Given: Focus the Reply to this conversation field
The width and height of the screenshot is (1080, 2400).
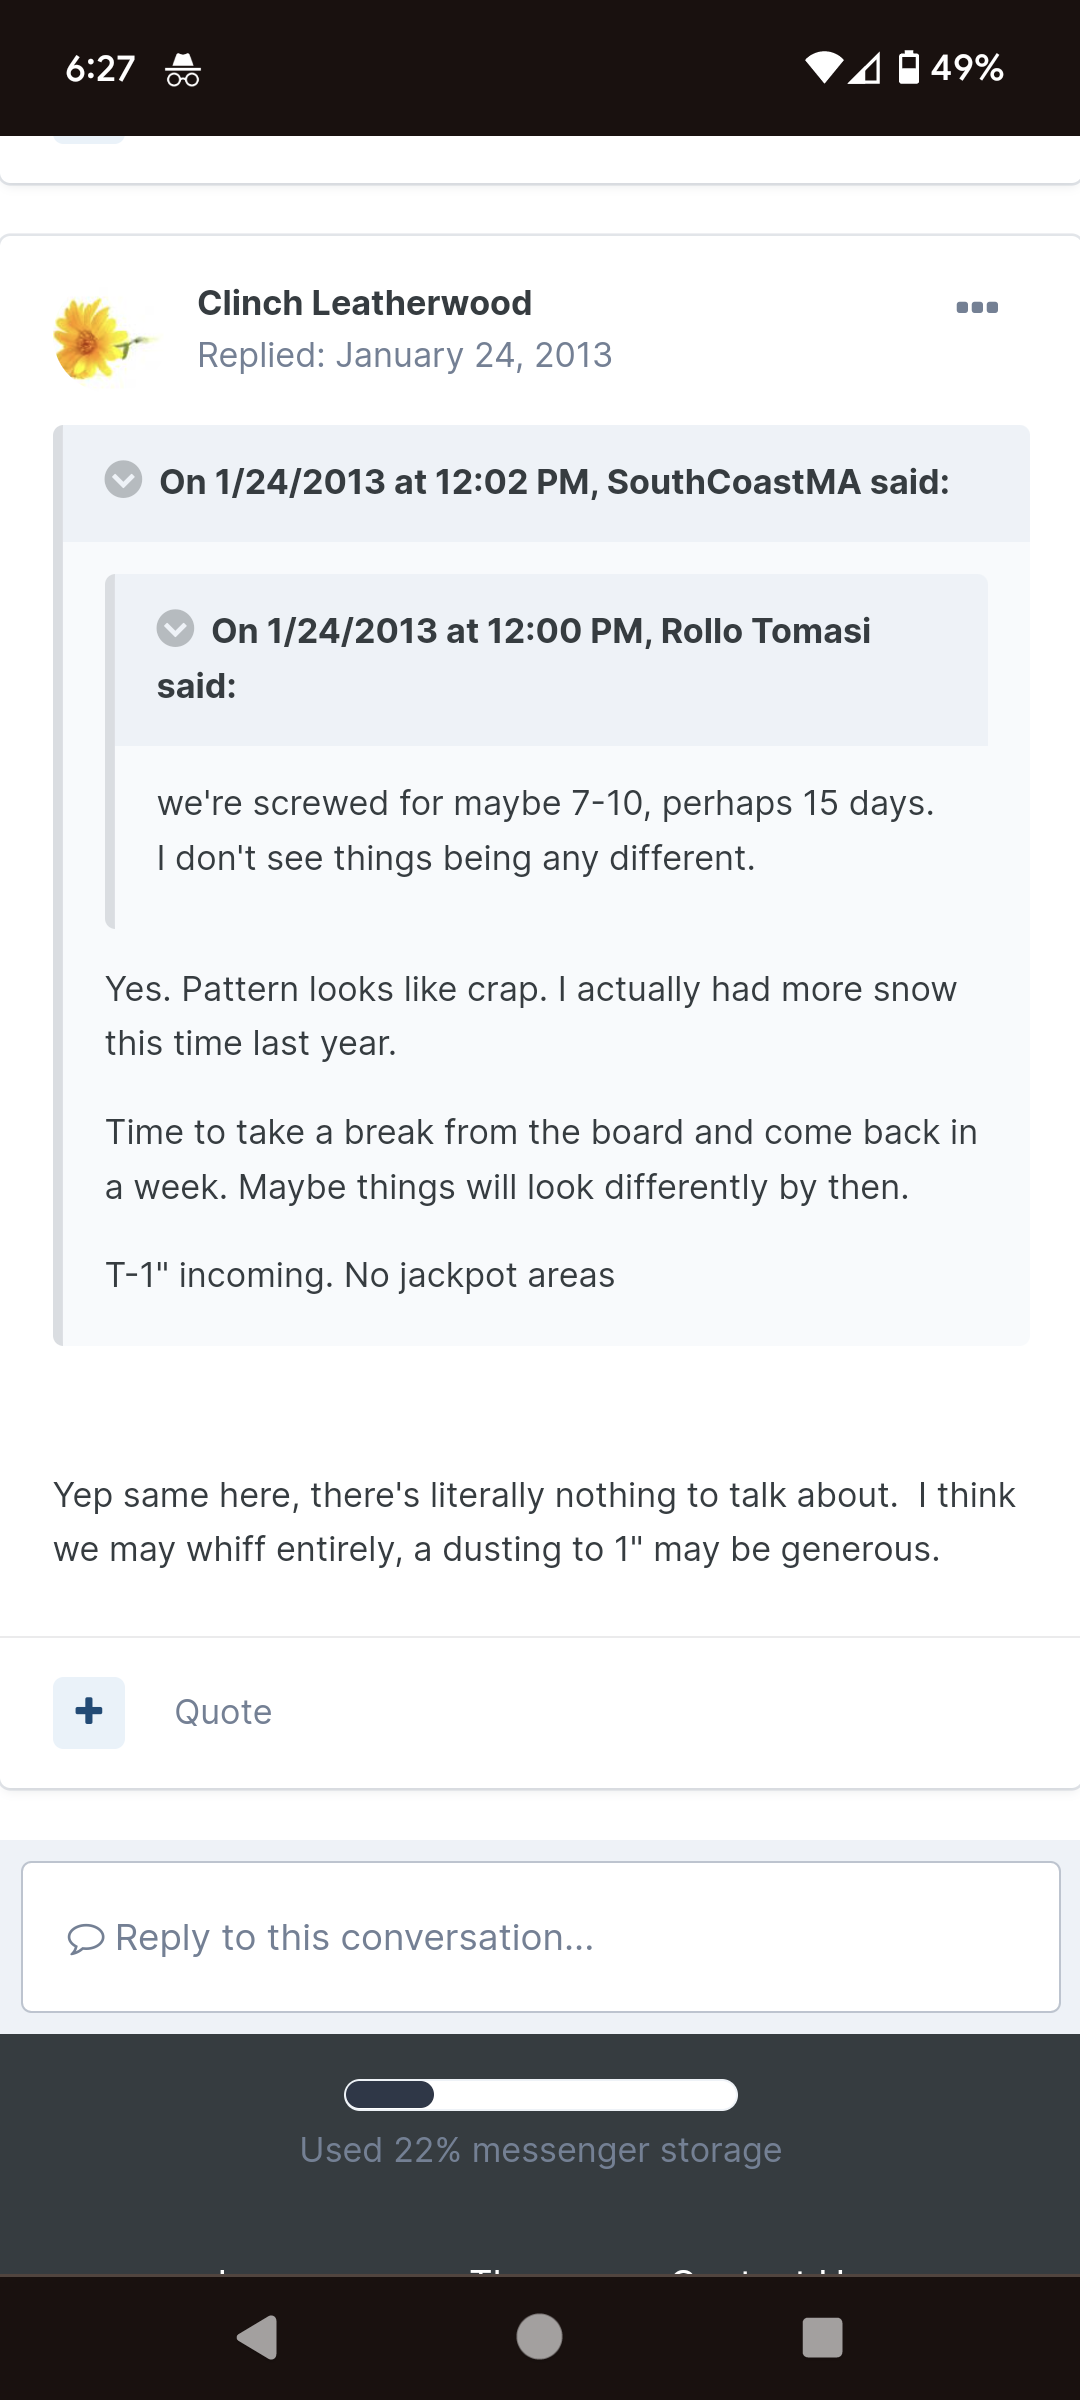Looking at the screenshot, I should 540,1936.
